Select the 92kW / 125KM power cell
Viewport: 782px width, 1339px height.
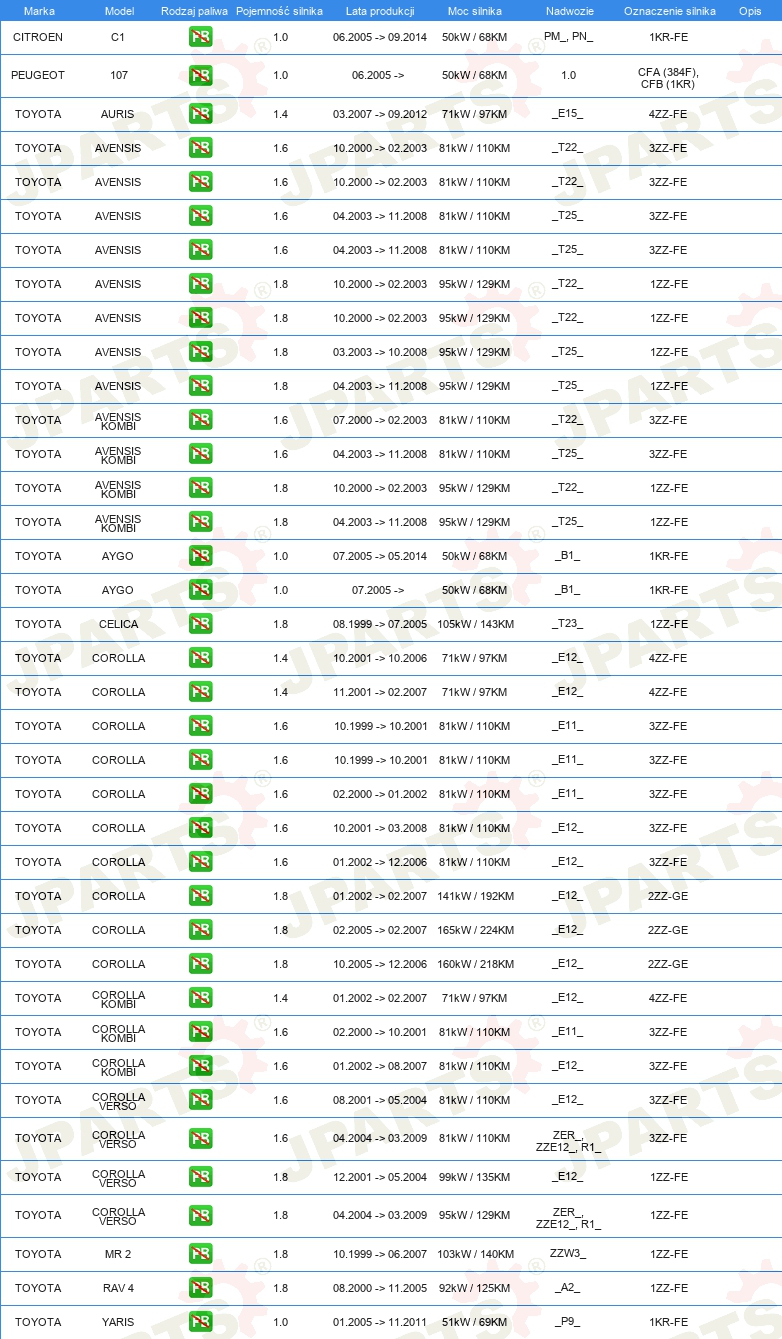(475, 1288)
